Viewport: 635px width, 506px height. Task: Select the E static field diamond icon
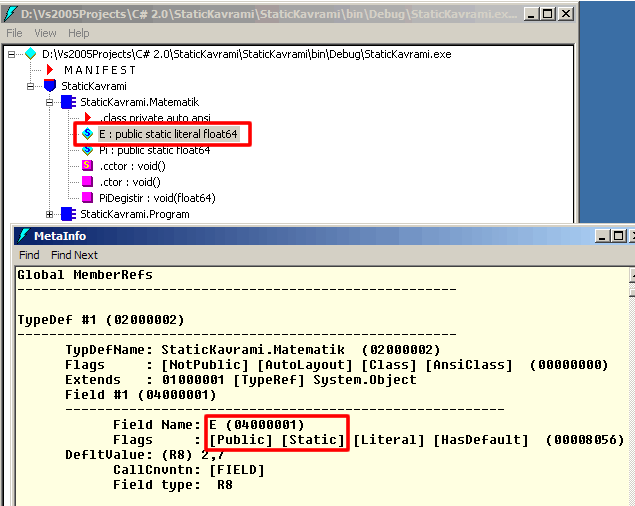click(x=87, y=133)
